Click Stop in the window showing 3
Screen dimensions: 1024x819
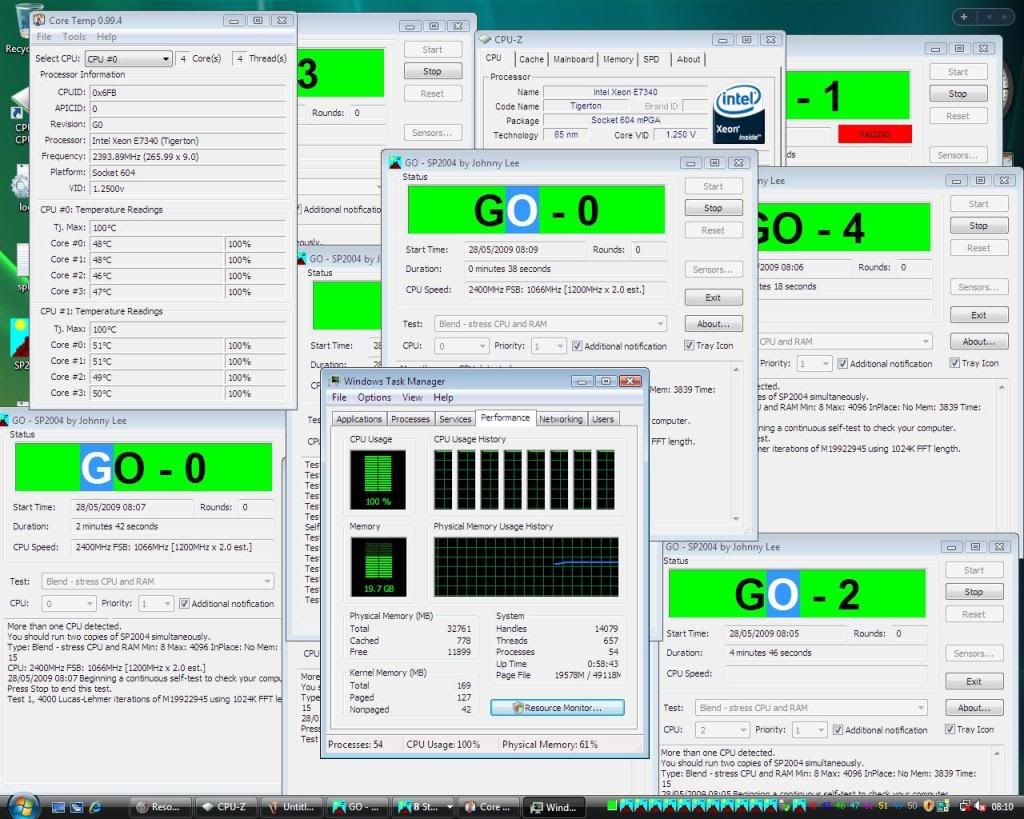[432, 71]
